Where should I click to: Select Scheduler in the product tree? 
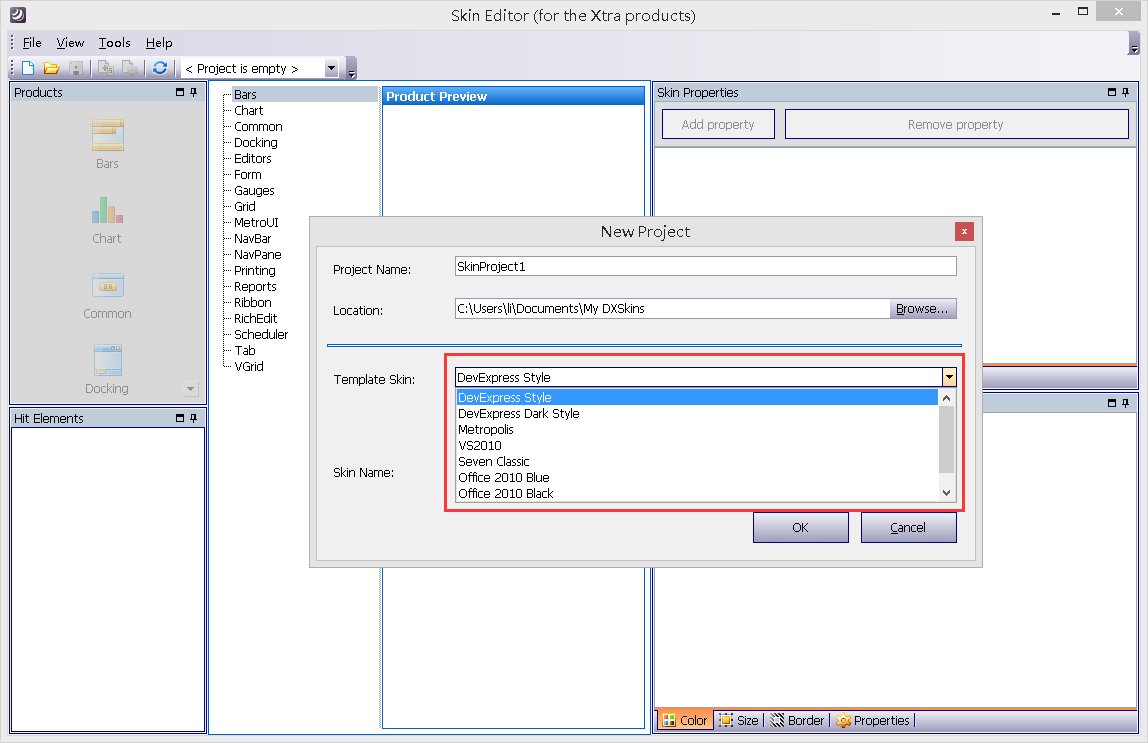(x=261, y=335)
